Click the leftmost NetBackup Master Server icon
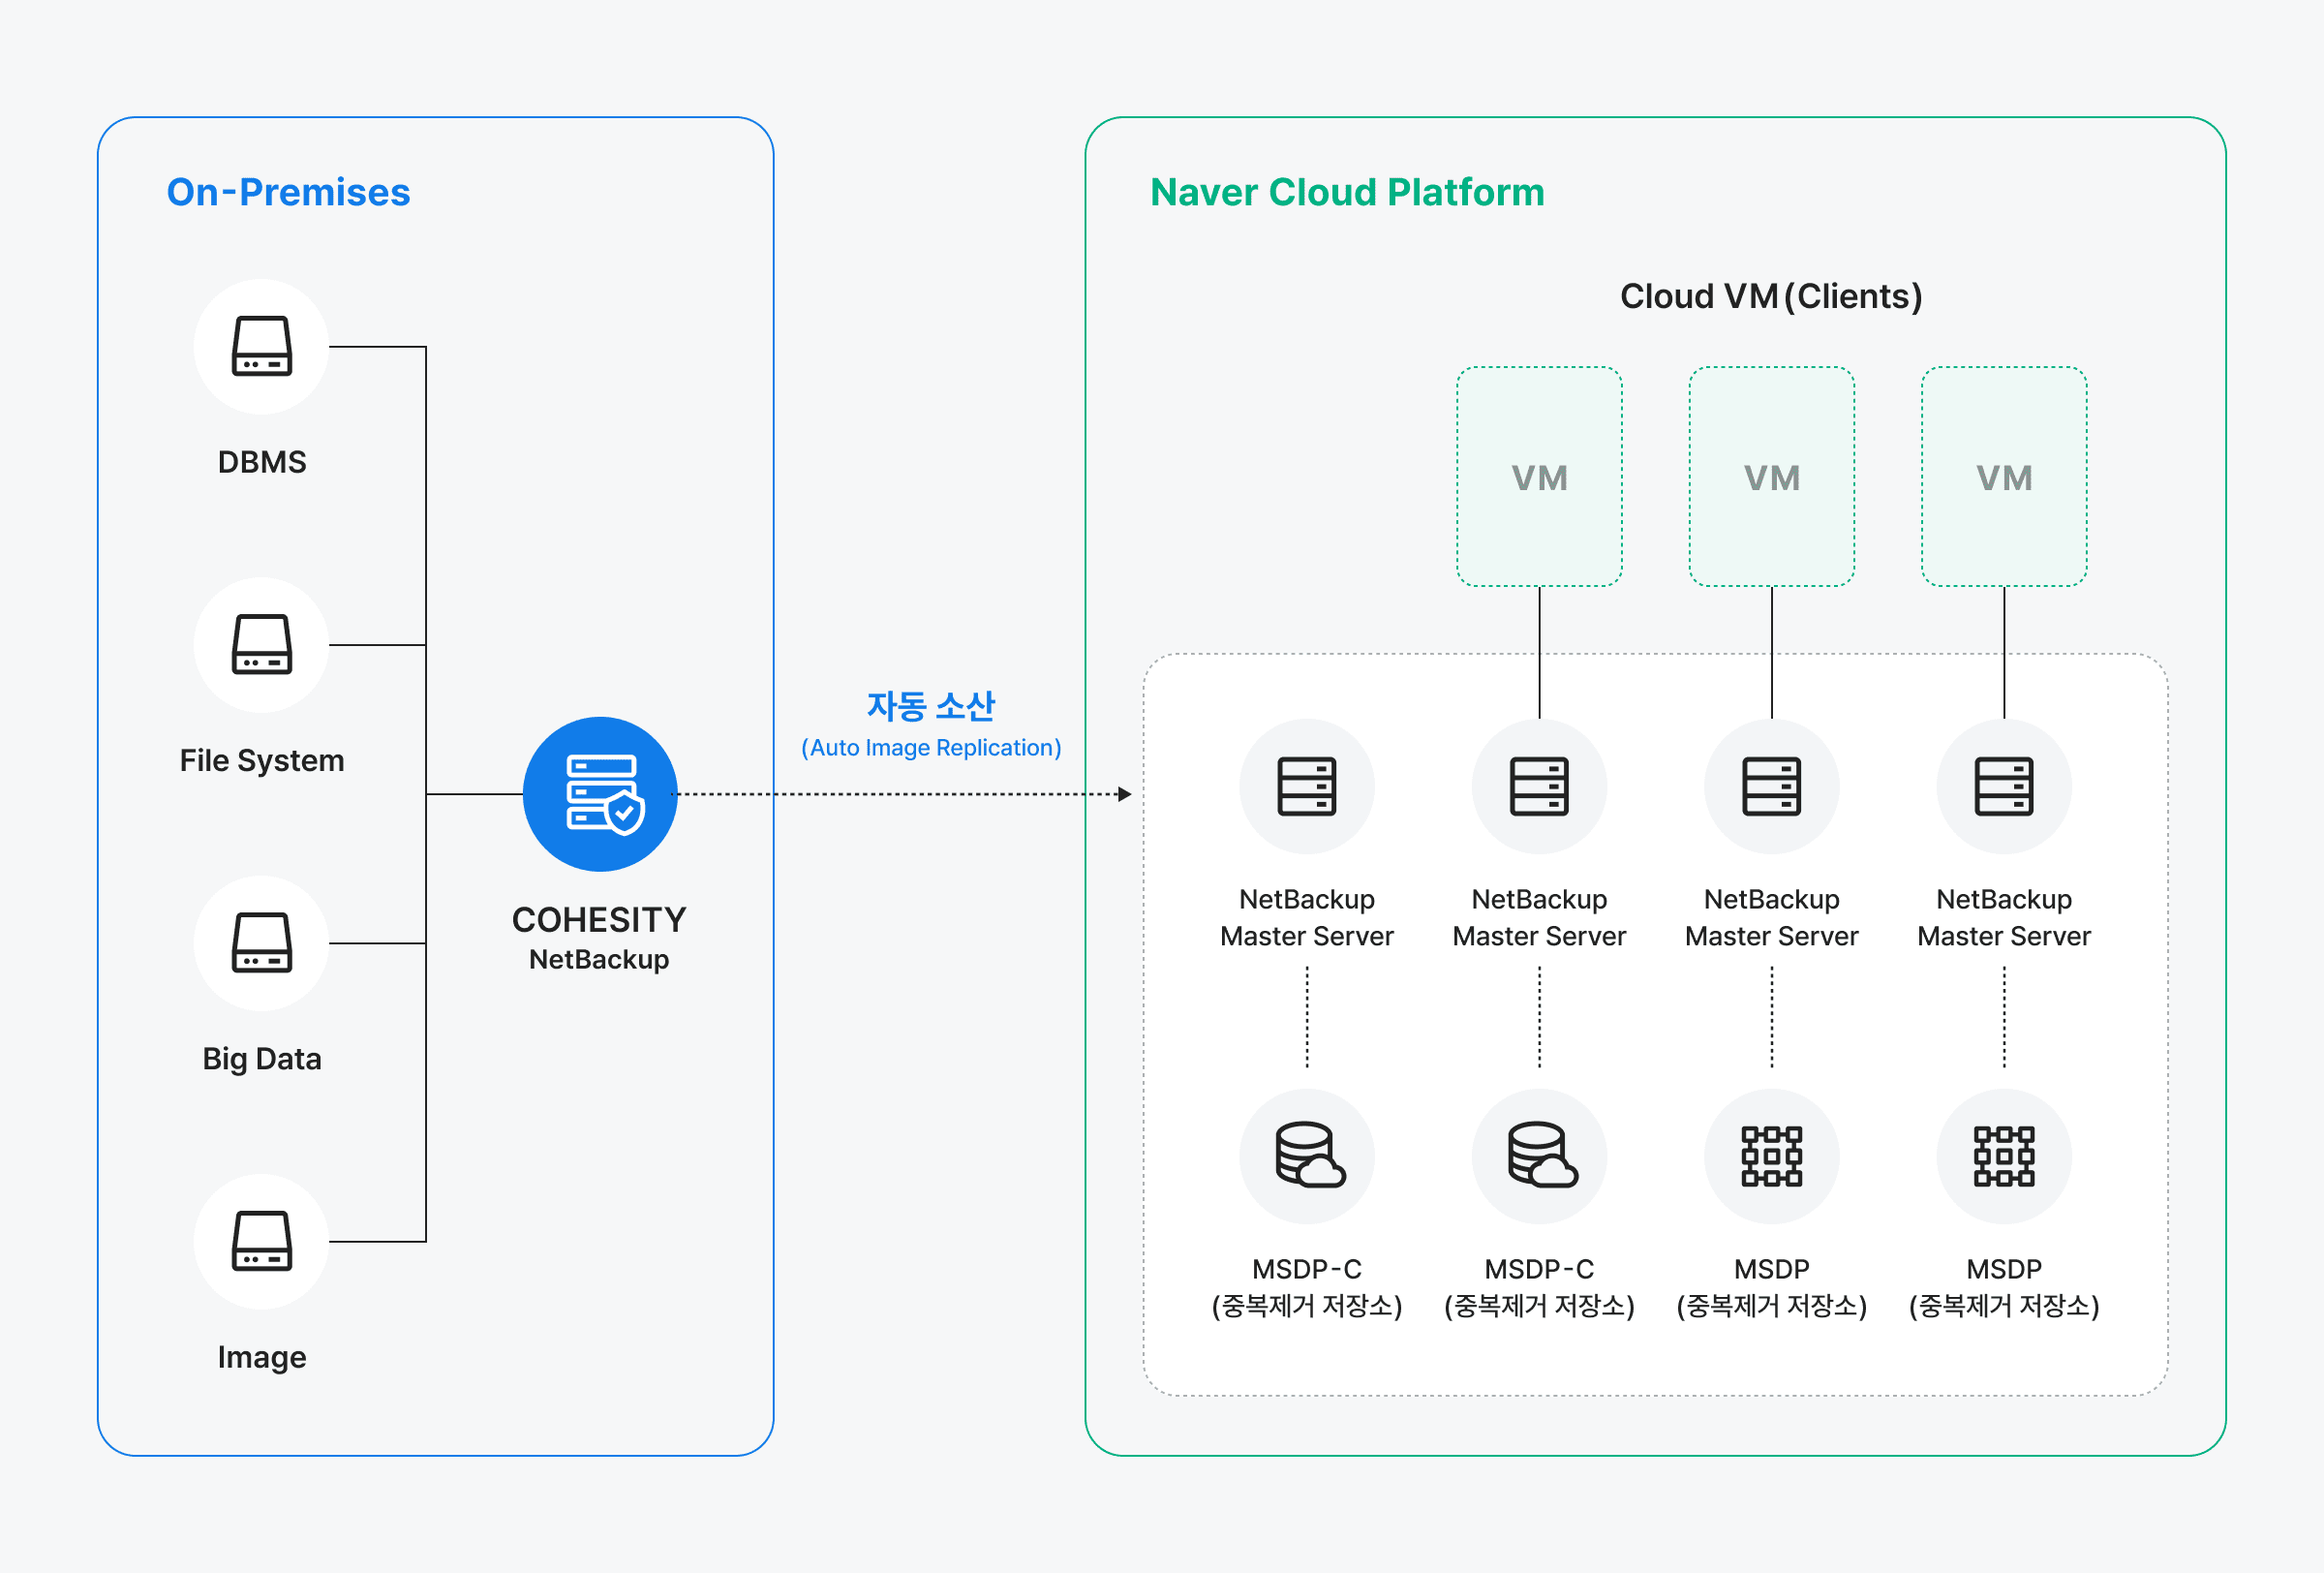This screenshot has height=1573, width=2324. (x=1307, y=787)
